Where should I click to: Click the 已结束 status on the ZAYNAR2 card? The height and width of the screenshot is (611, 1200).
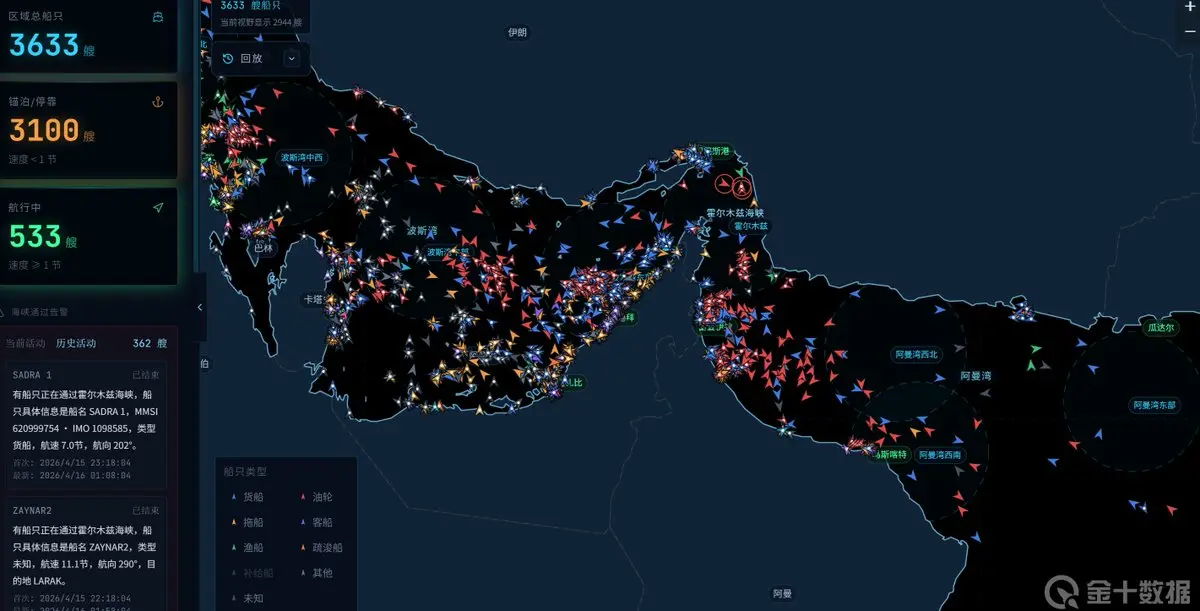point(146,510)
